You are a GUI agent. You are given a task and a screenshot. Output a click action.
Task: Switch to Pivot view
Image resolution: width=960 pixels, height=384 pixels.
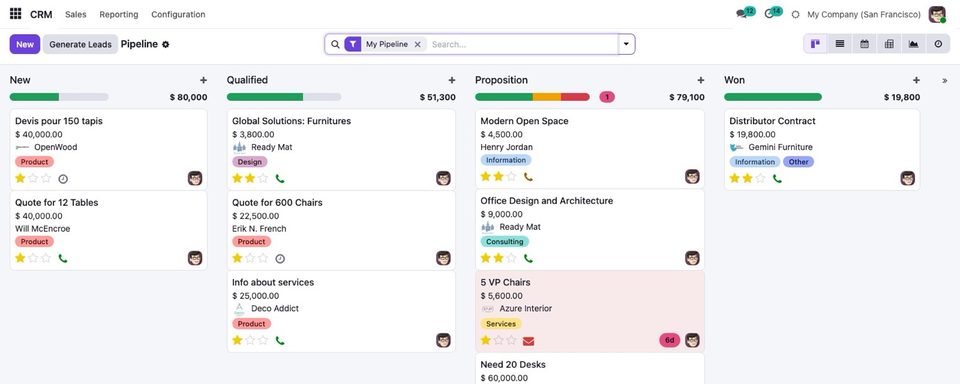click(x=889, y=44)
